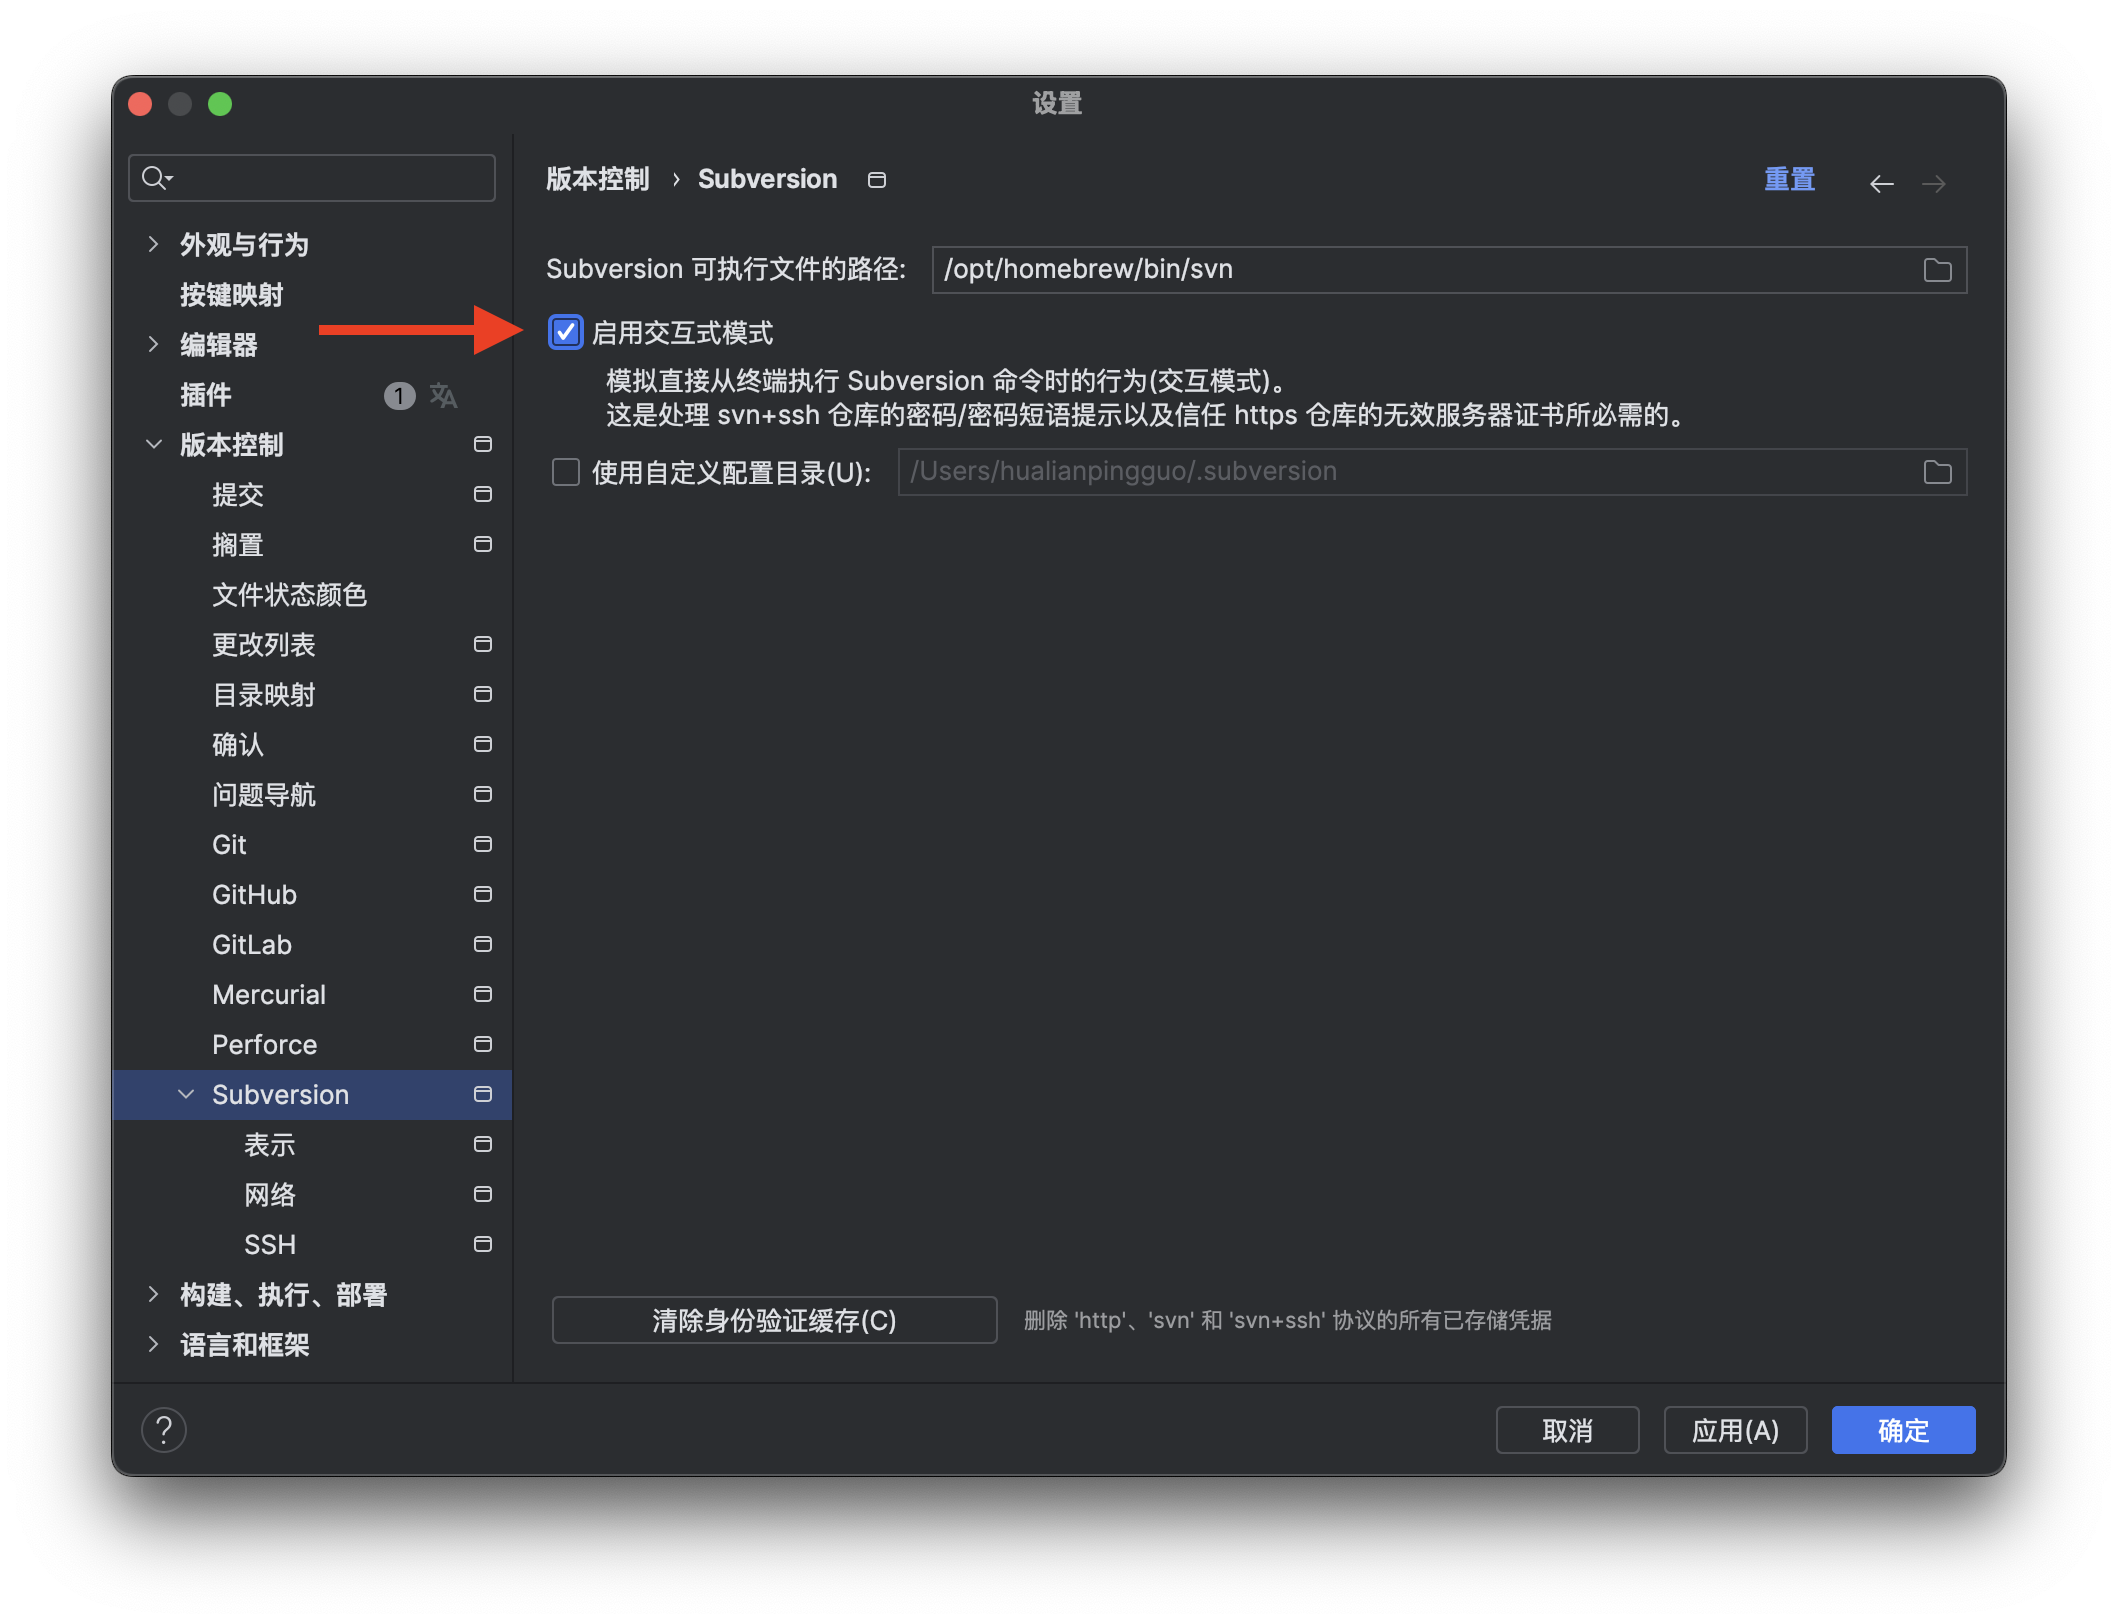This screenshot has width=2118, height=1624.
Task: Click the search magnifier in the settings search box
Action: coord(156,177)
